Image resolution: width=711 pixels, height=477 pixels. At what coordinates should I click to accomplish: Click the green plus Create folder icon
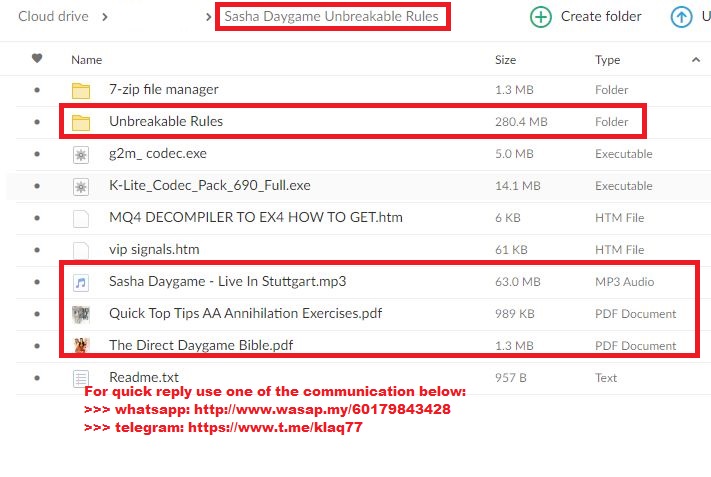(x=541, y=17)
